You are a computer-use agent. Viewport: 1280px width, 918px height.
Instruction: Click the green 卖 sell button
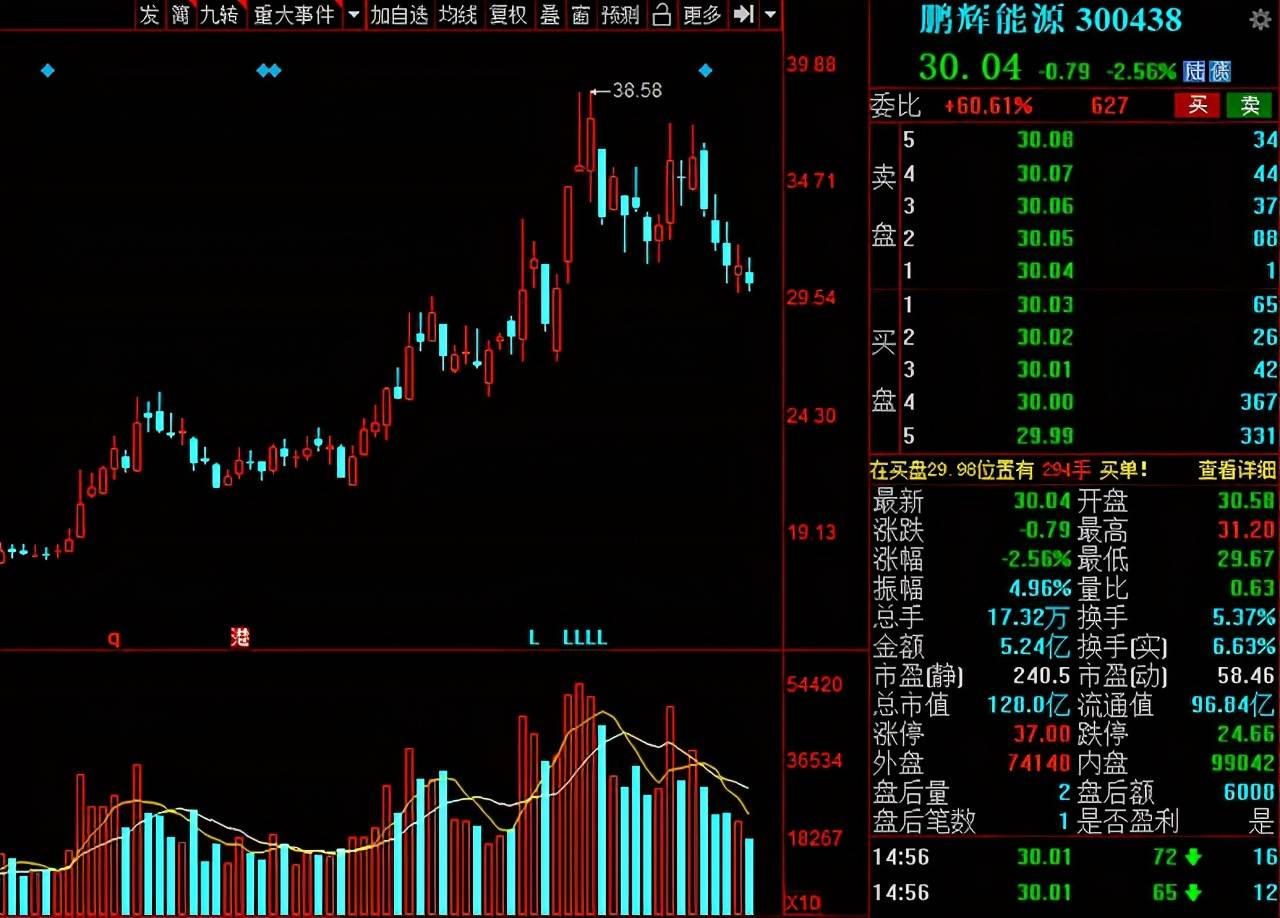(1250, 105)
